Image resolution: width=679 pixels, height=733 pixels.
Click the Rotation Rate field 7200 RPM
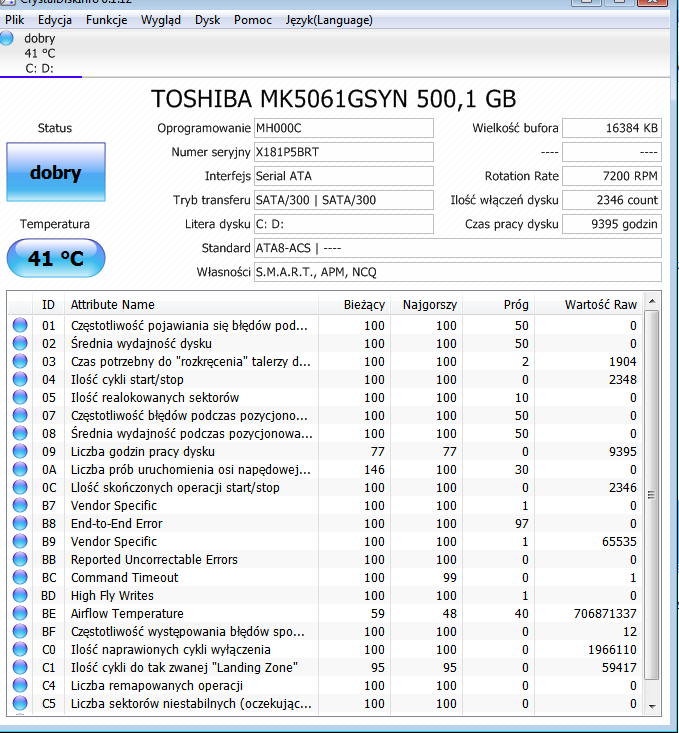[612, 176]
